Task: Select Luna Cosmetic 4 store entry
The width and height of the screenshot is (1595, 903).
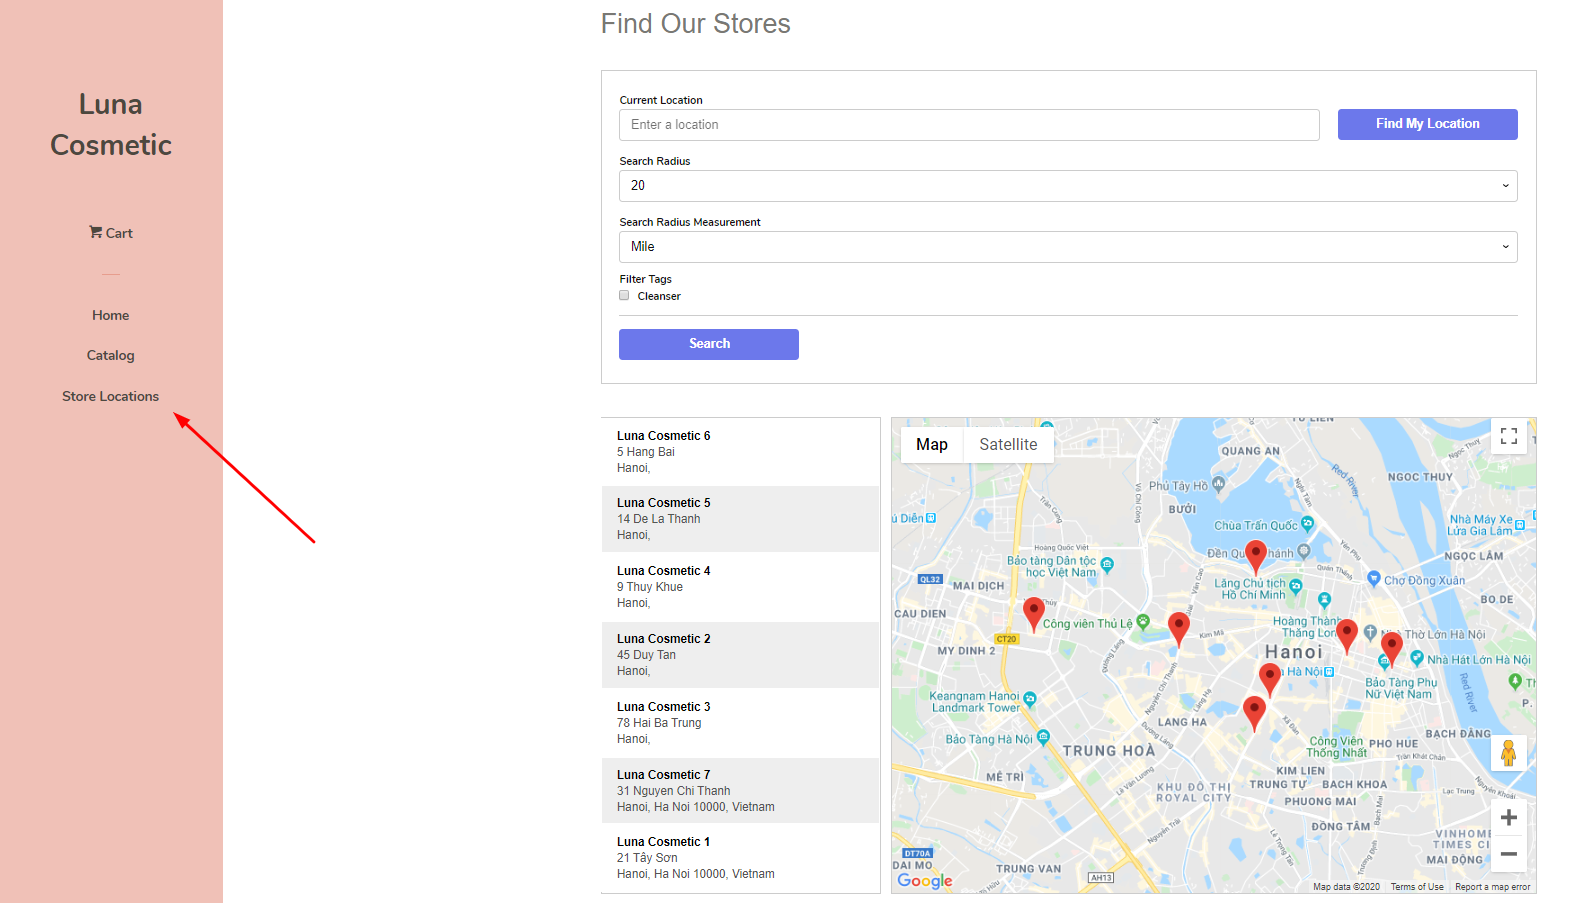Action: [x=740, y=587]
